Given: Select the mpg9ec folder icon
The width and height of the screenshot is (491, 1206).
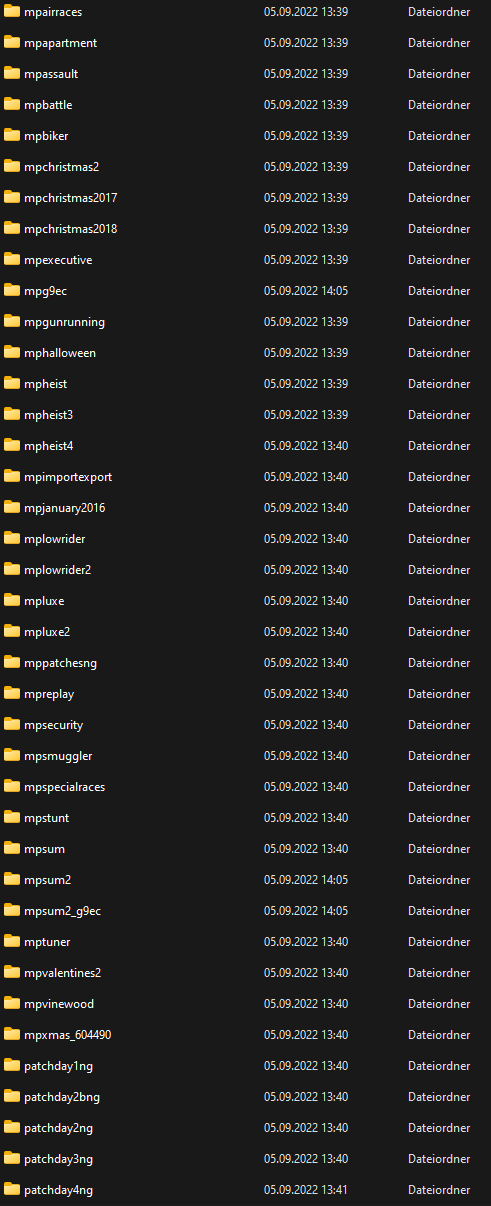Looking at the screenshot, I should pyautogui.click(x=12, y=291).
